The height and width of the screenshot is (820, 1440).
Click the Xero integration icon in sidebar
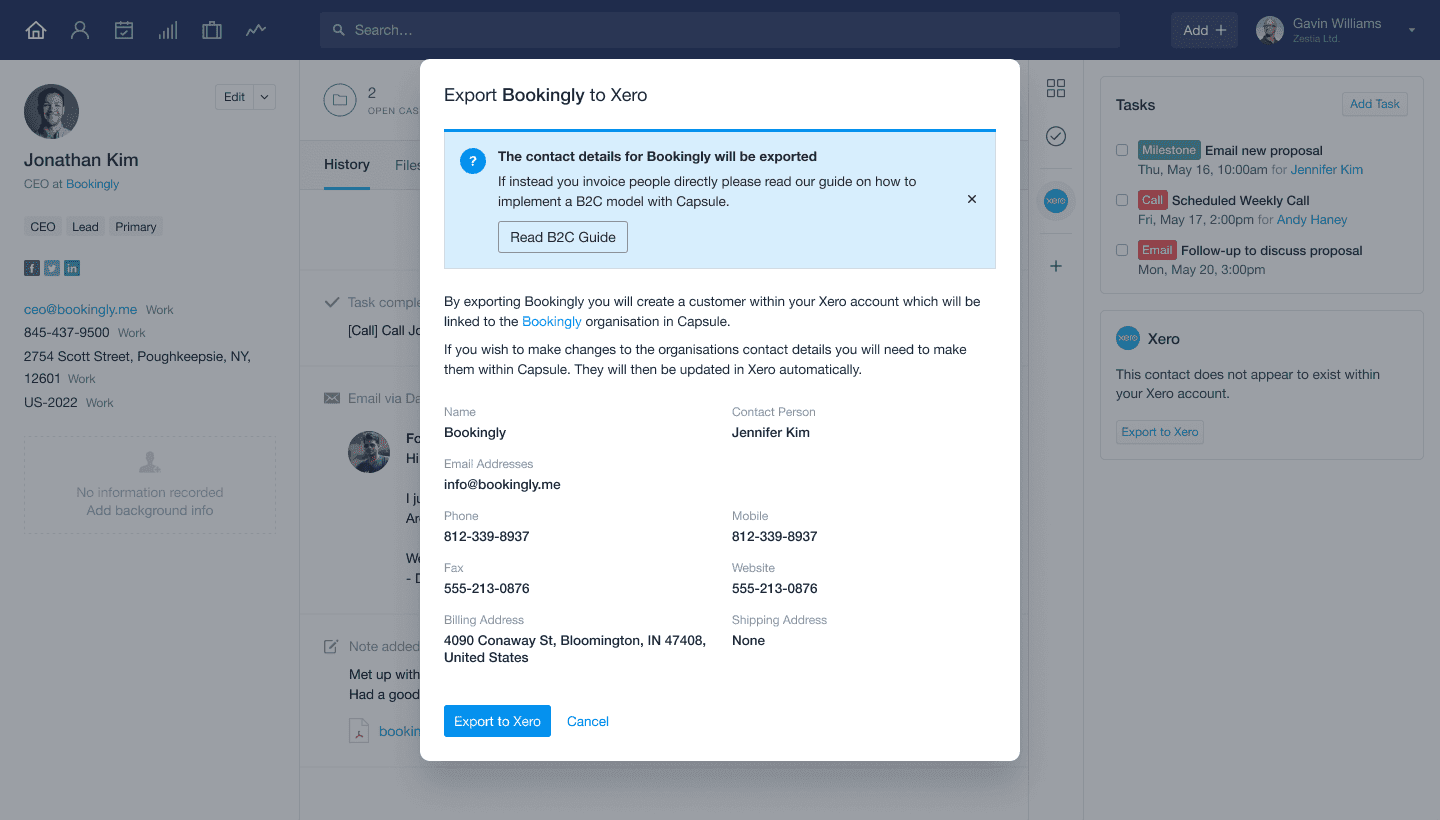1056,201
